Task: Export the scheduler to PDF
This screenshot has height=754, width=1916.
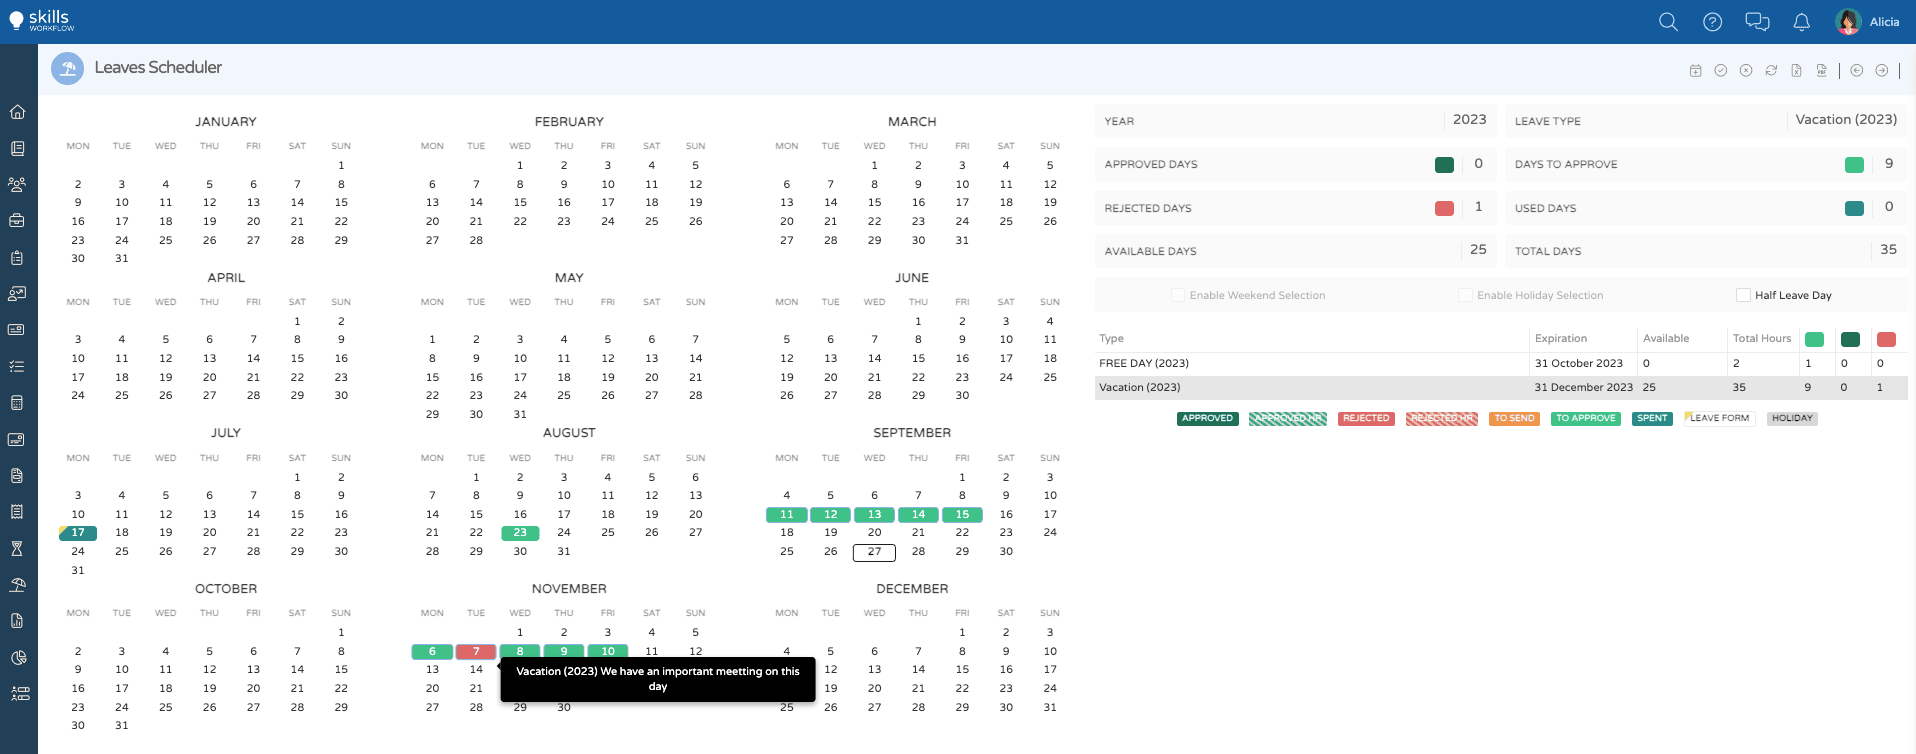Action: pyautogui.click(x=1821, y=71)
